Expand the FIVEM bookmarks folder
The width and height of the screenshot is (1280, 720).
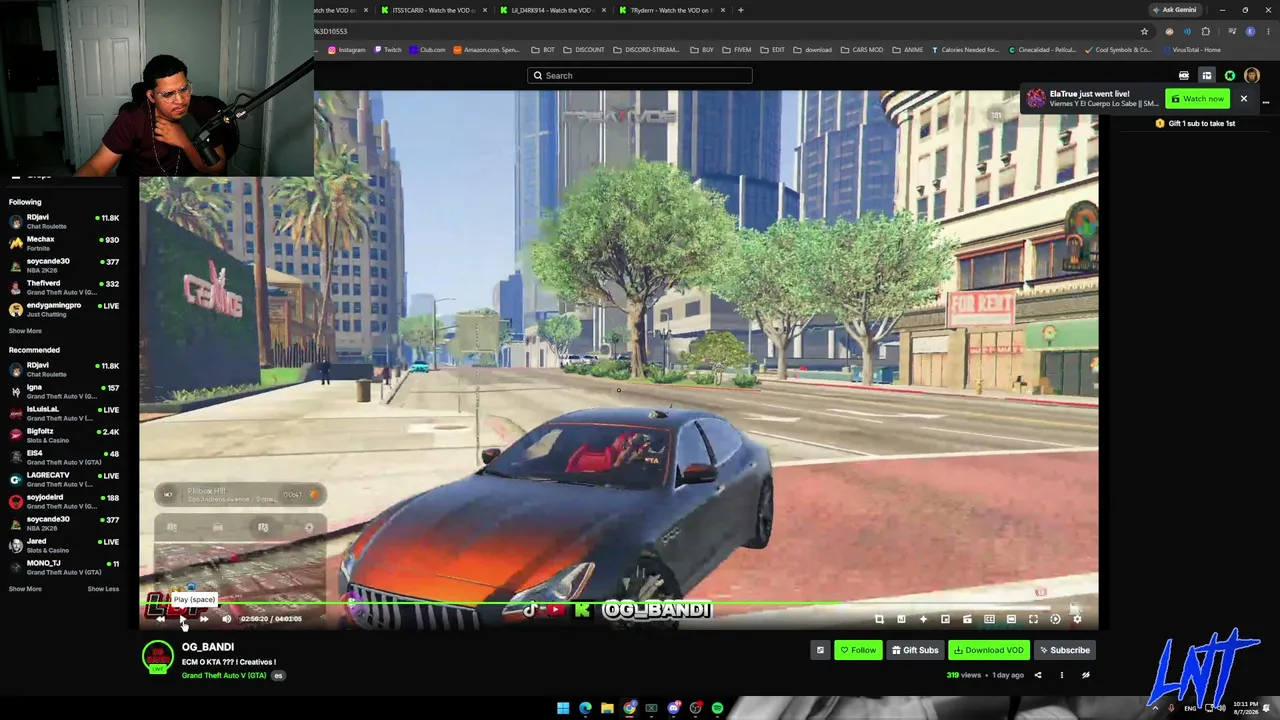click(x=737, y=50)
